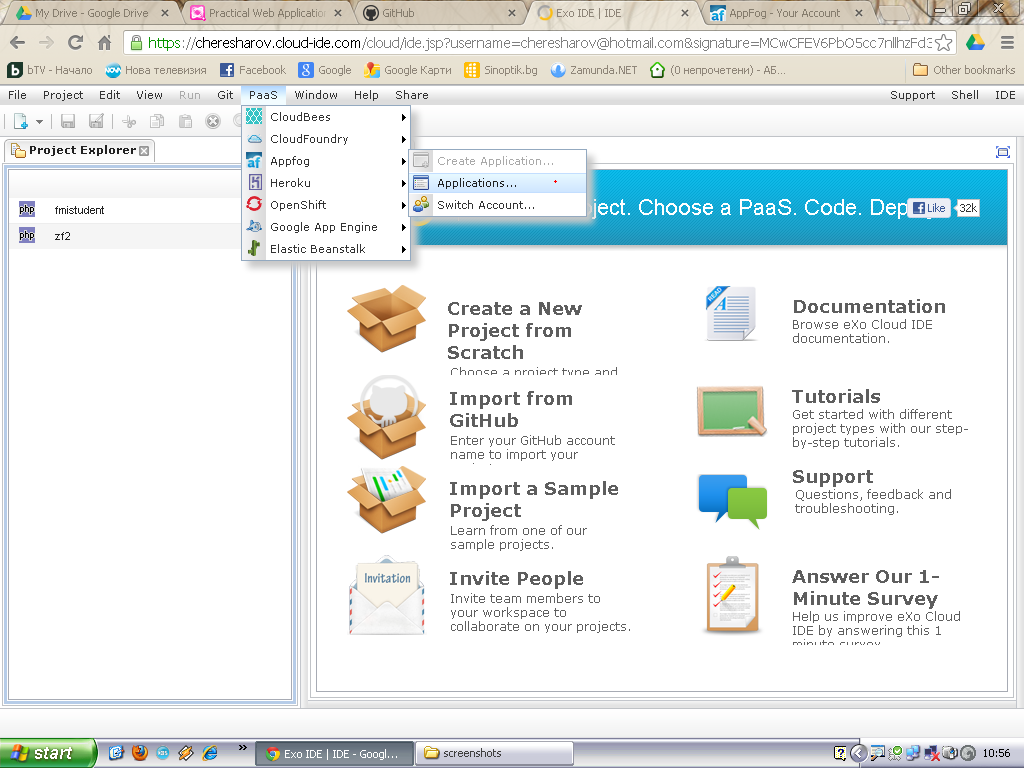Click the Support link in the menu bar
Screen dimensions: 1024x768
[912, 95]
